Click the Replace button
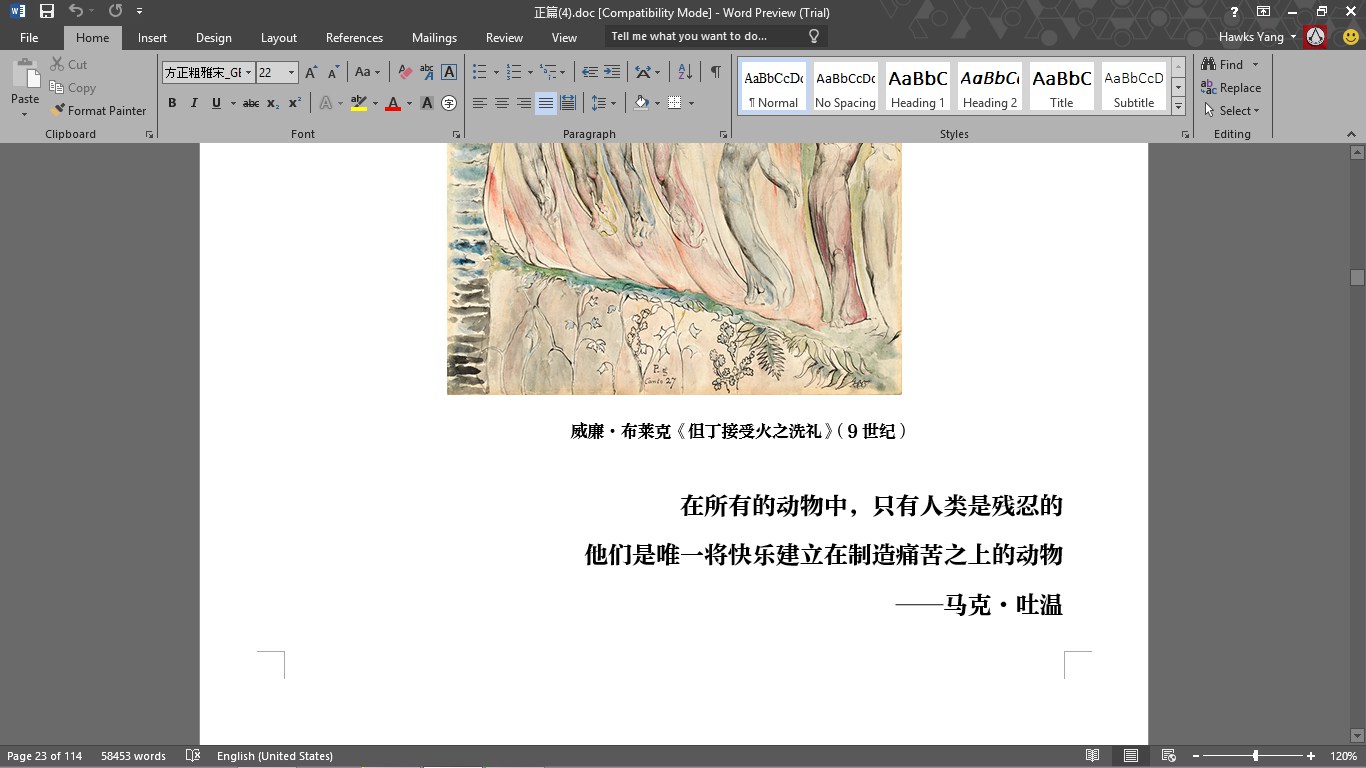Screen dimensions: 1366x768 (x=1232, y=88)
